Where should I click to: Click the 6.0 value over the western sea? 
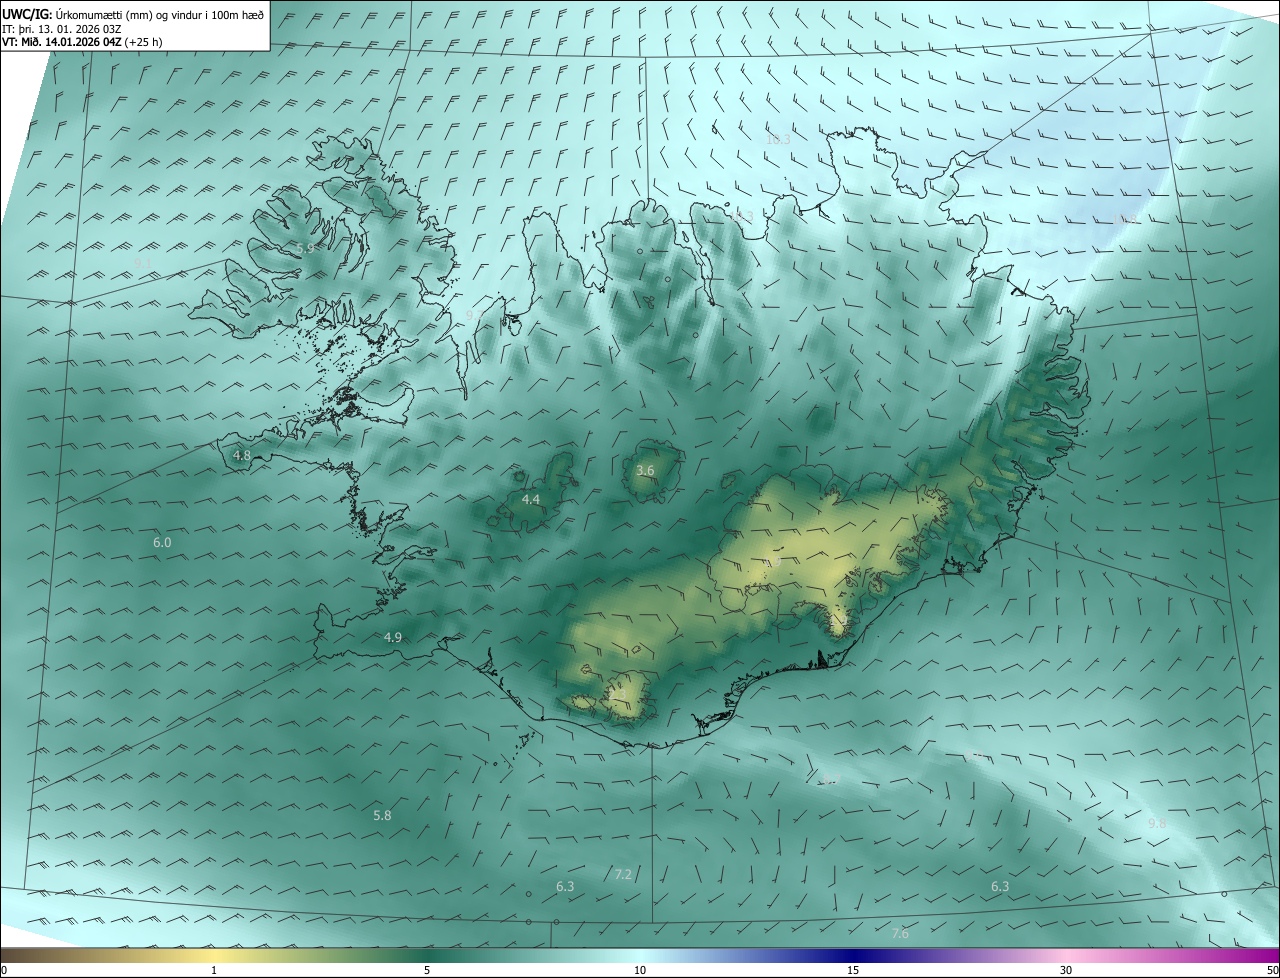tap(162, 542)
